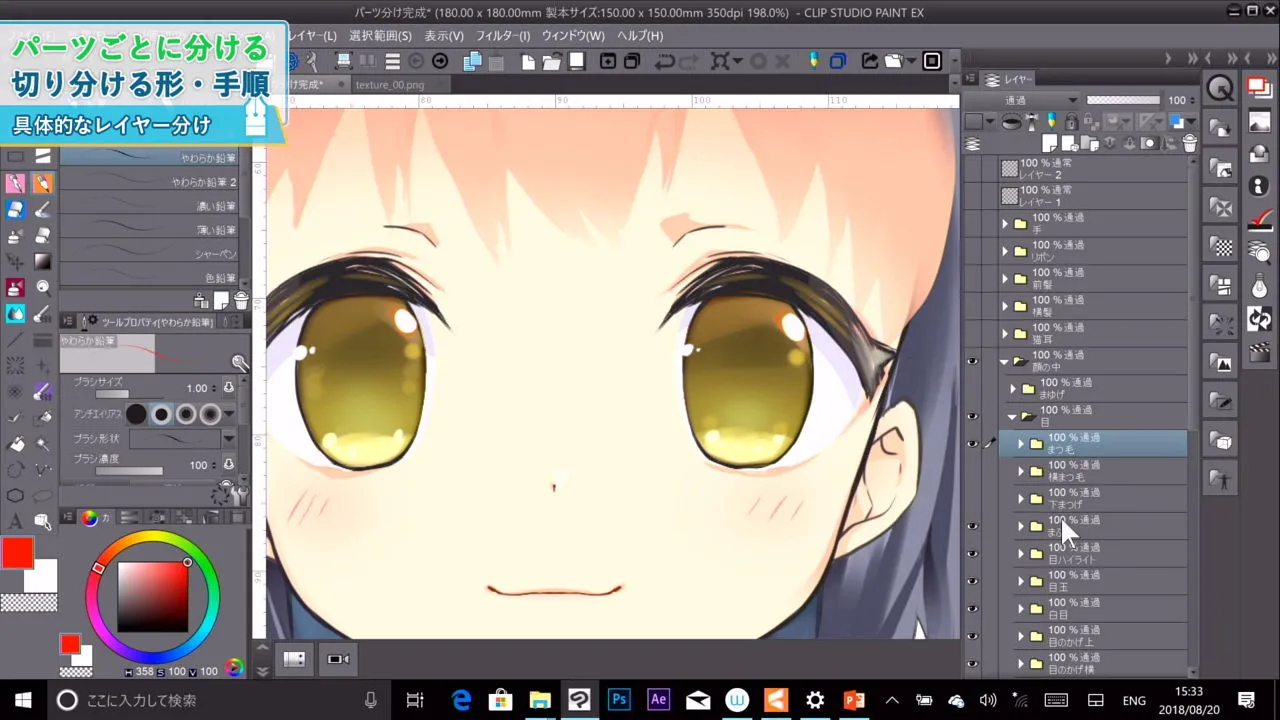Viewport: 1280px width, 720px height.
Task: Click the Quick Access Q icon
Action: pos(1220,88)
